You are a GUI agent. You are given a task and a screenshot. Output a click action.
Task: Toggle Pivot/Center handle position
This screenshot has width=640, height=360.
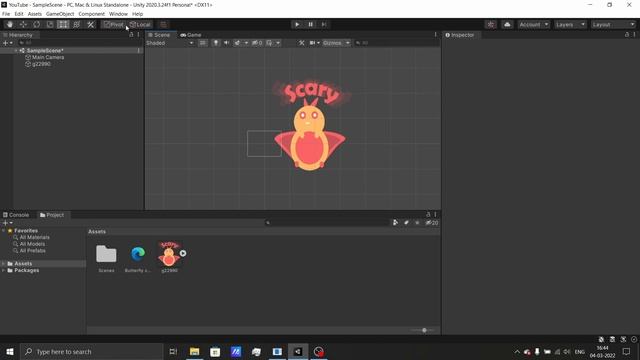114,24
